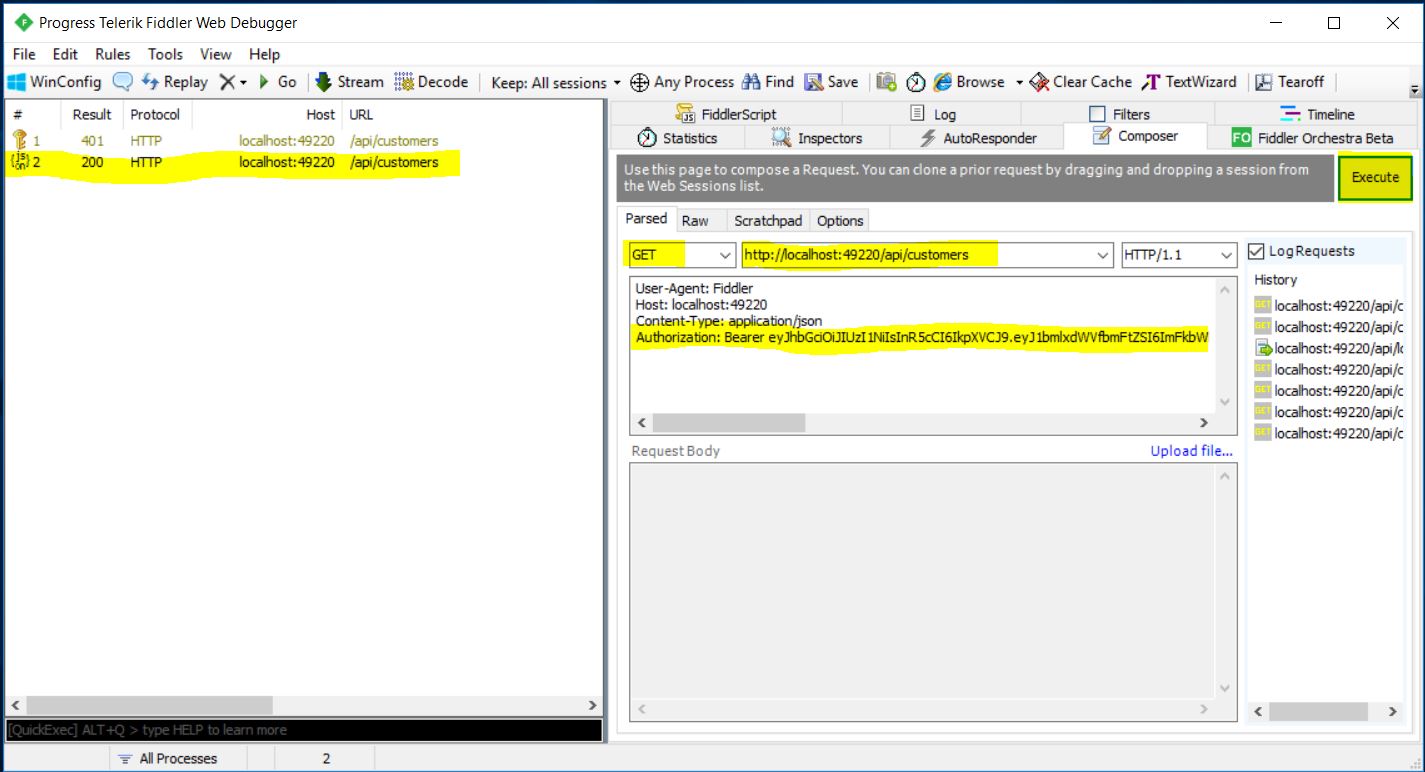Sort sessions by Host column header
The width and height of the screenshot is (1425, 772).
click(266, 114)
